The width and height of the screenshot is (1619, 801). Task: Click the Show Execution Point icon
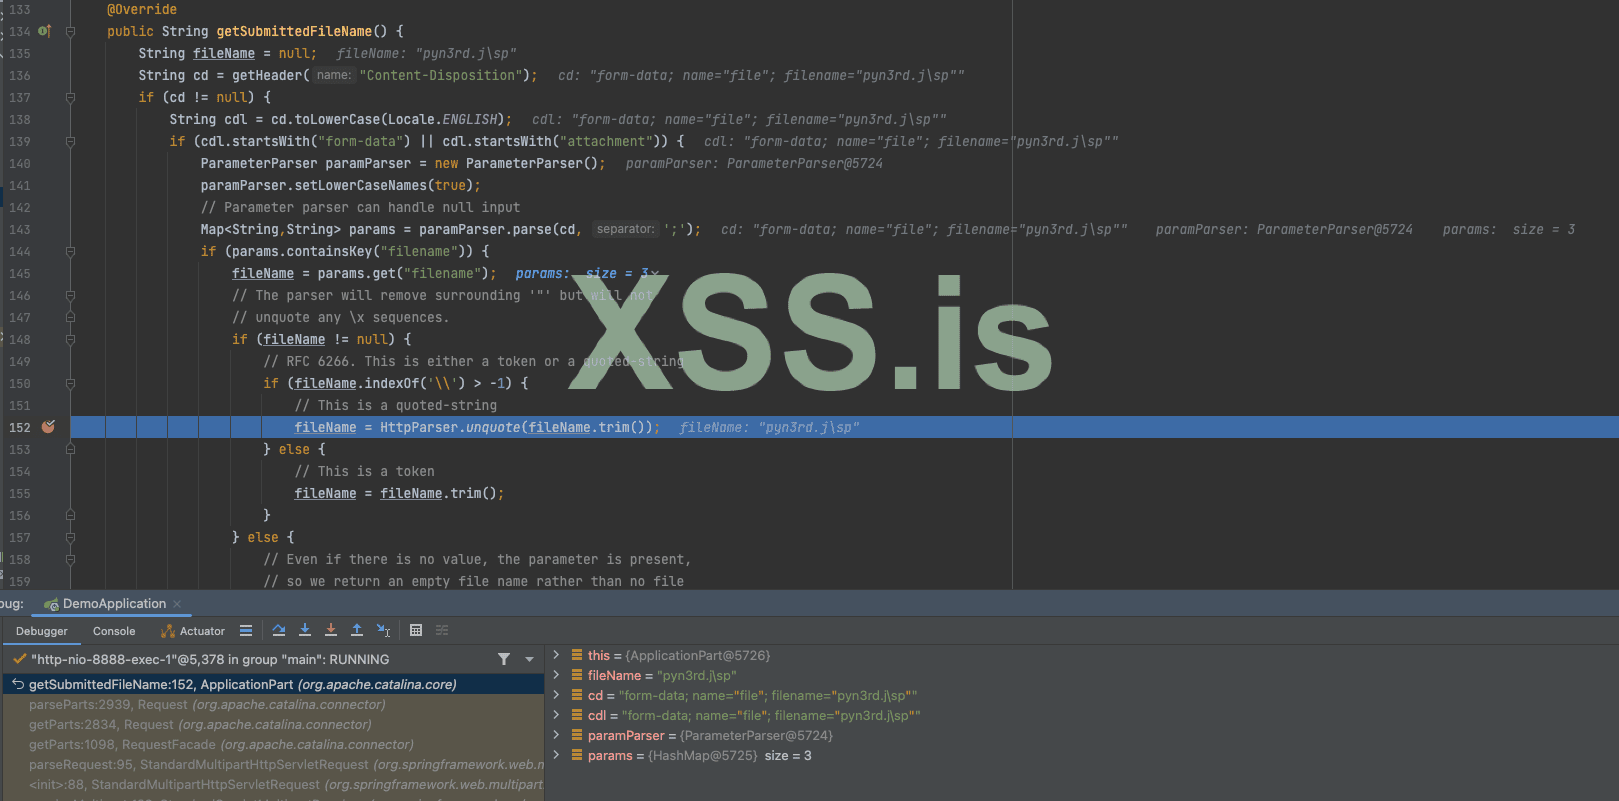coord(246,630)
